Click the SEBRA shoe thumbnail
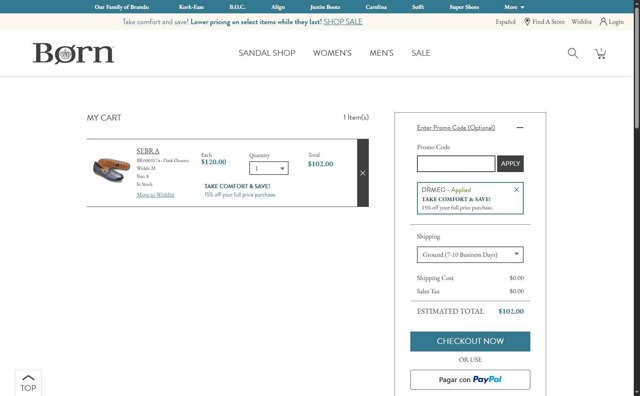The width and height of the screenshot is (640, 396). click(111, 169)
